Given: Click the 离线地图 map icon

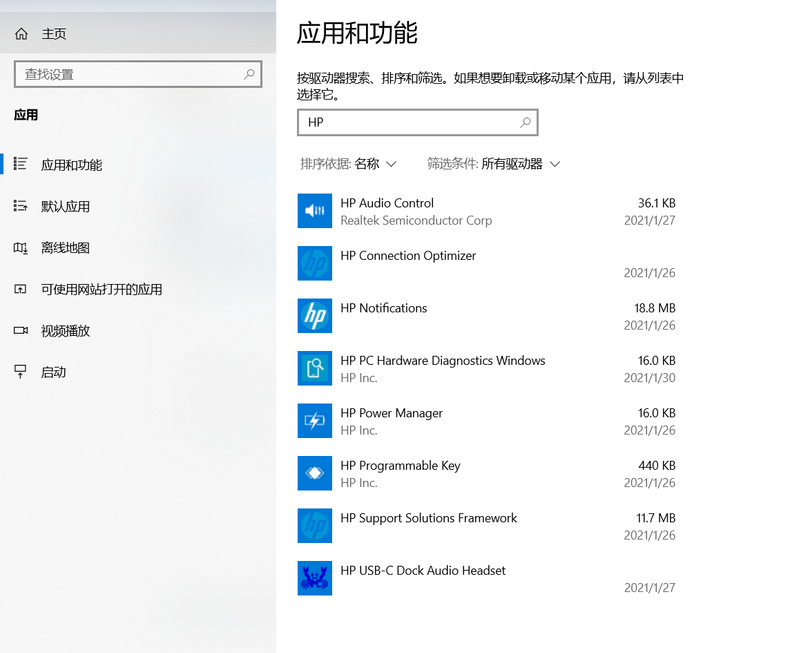Looking at the screenshot, I should pos(20,248).
